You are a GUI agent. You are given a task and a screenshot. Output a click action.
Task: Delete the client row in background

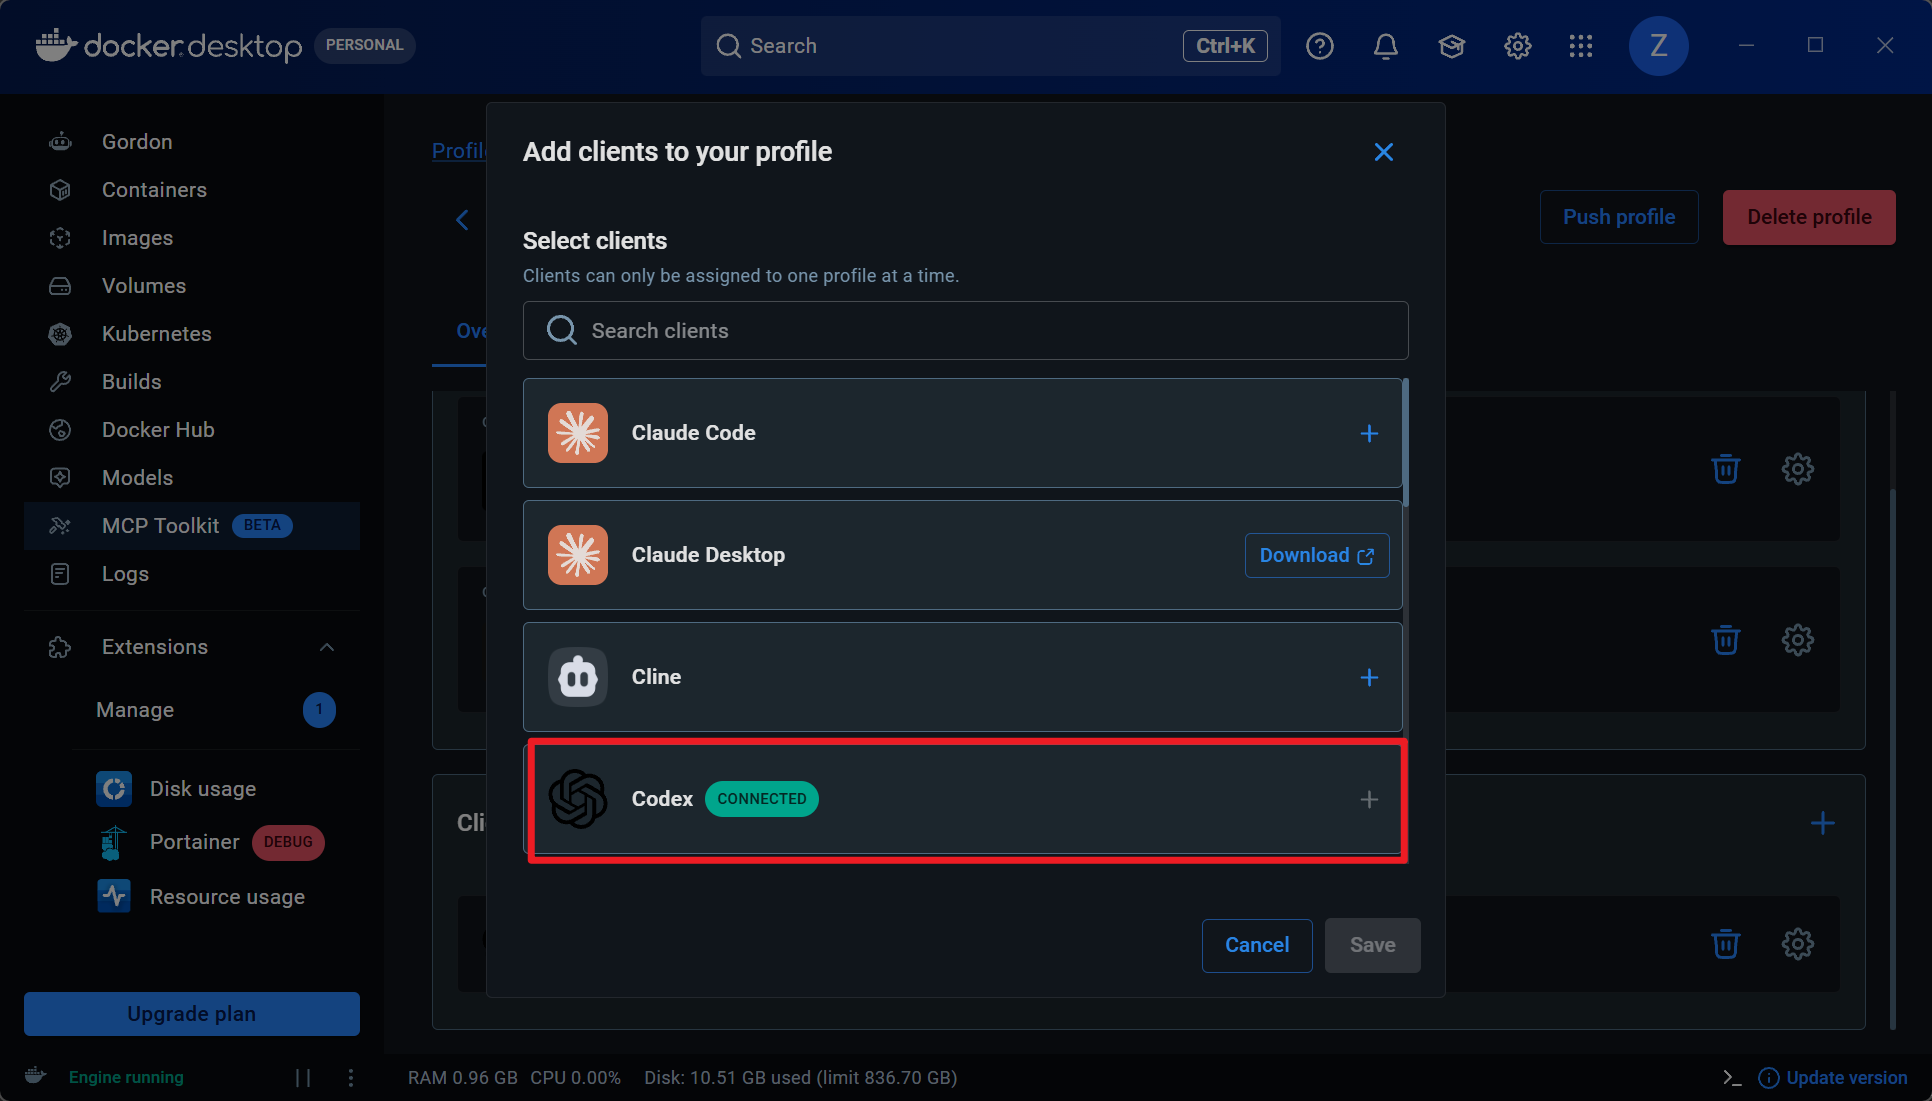pyautogui.click(x=1726, y=944)
